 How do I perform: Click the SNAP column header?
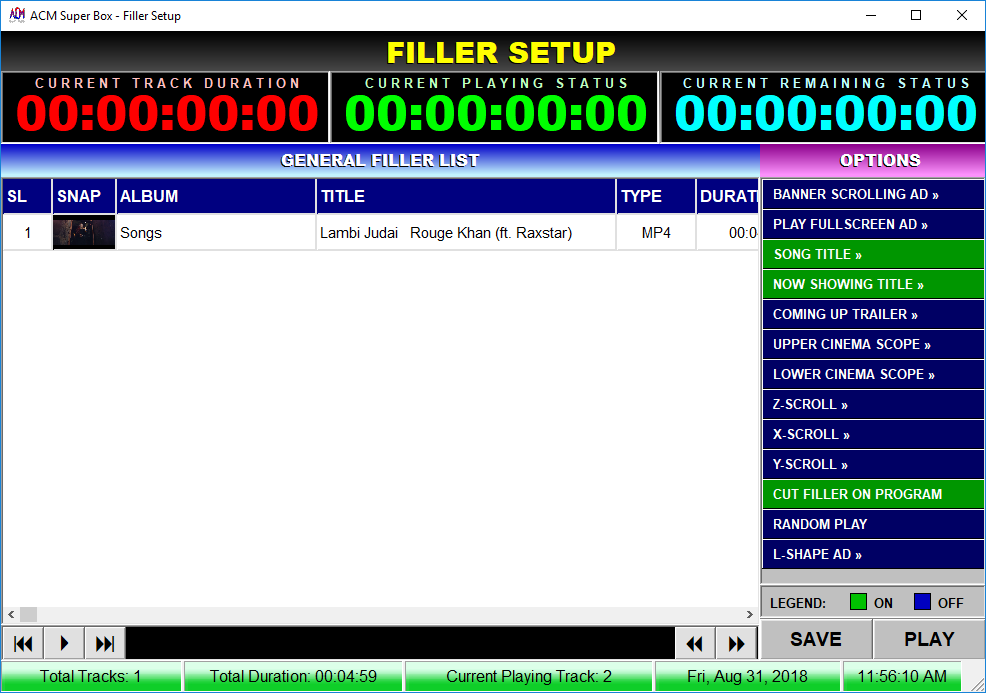click(84, 196)
